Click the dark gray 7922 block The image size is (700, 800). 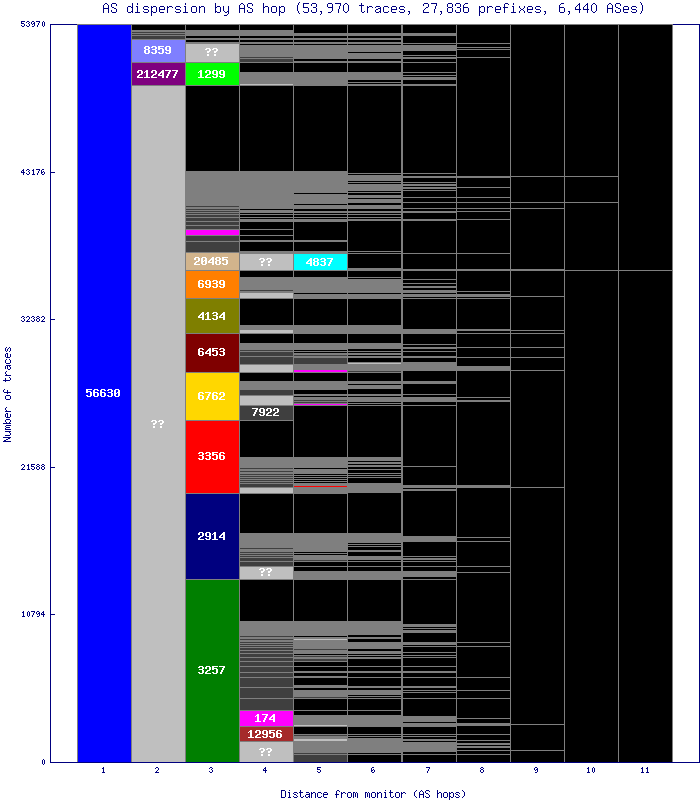point(266,412)
